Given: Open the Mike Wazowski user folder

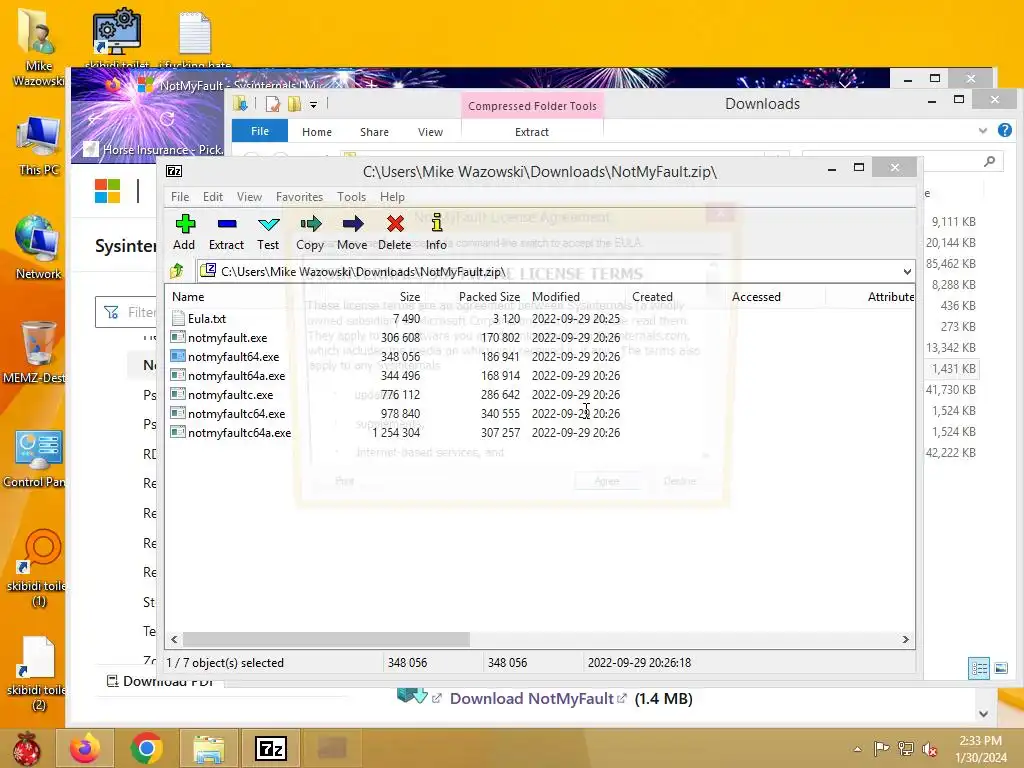Looking at the screenshot, I should [x=39, y=46].
